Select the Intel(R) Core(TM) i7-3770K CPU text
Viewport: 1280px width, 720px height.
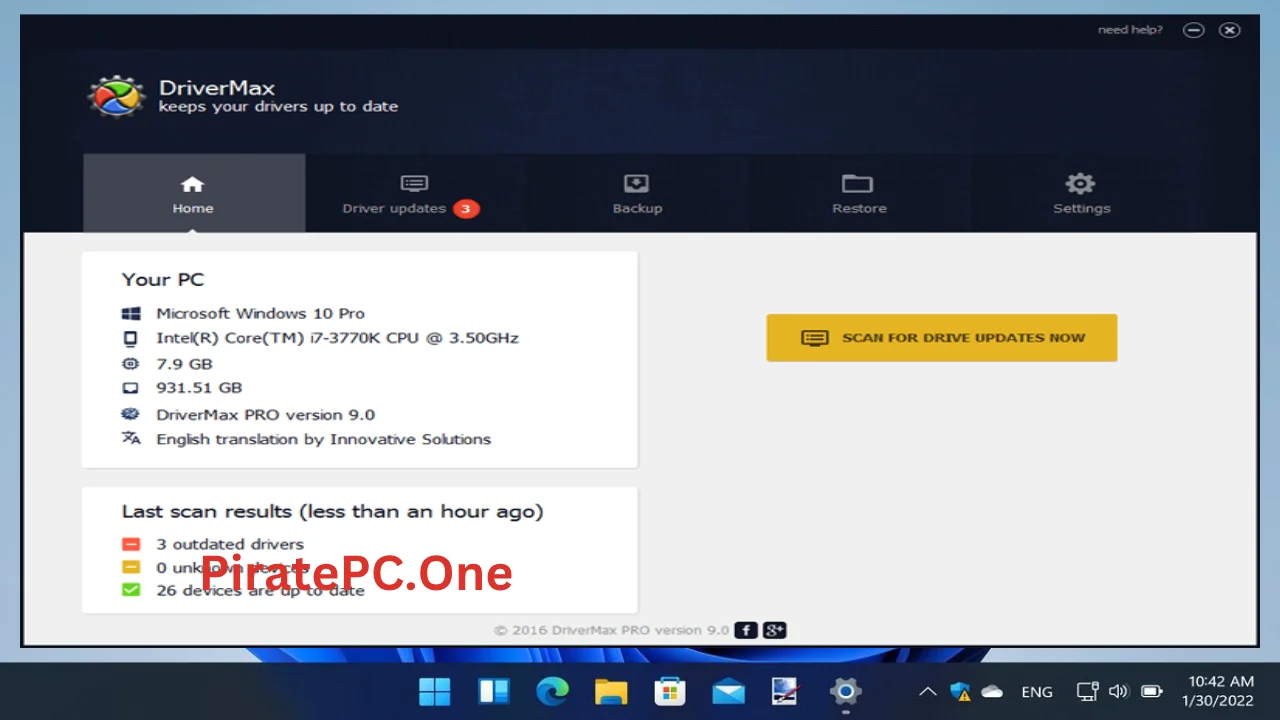(337, 338)
